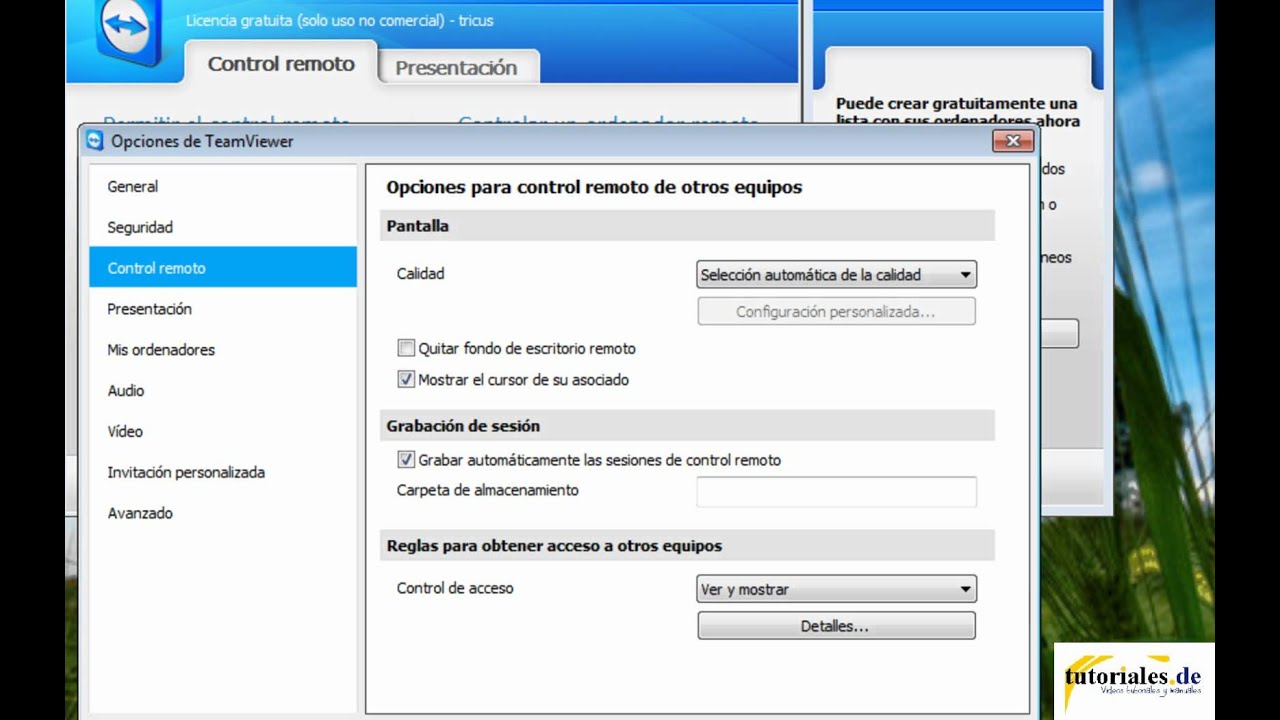The width and height of the screenshot is (1280, 720).
Task: Click the TeamViewer logo in main window
Action: tap(127, 31)
